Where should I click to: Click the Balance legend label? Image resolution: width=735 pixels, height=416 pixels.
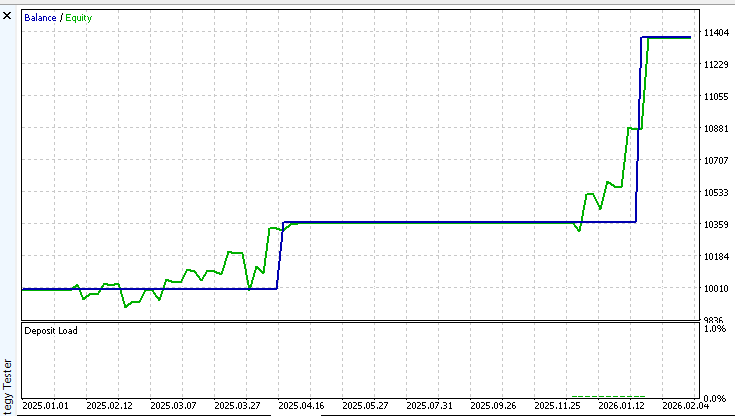[x=40, y=18]
